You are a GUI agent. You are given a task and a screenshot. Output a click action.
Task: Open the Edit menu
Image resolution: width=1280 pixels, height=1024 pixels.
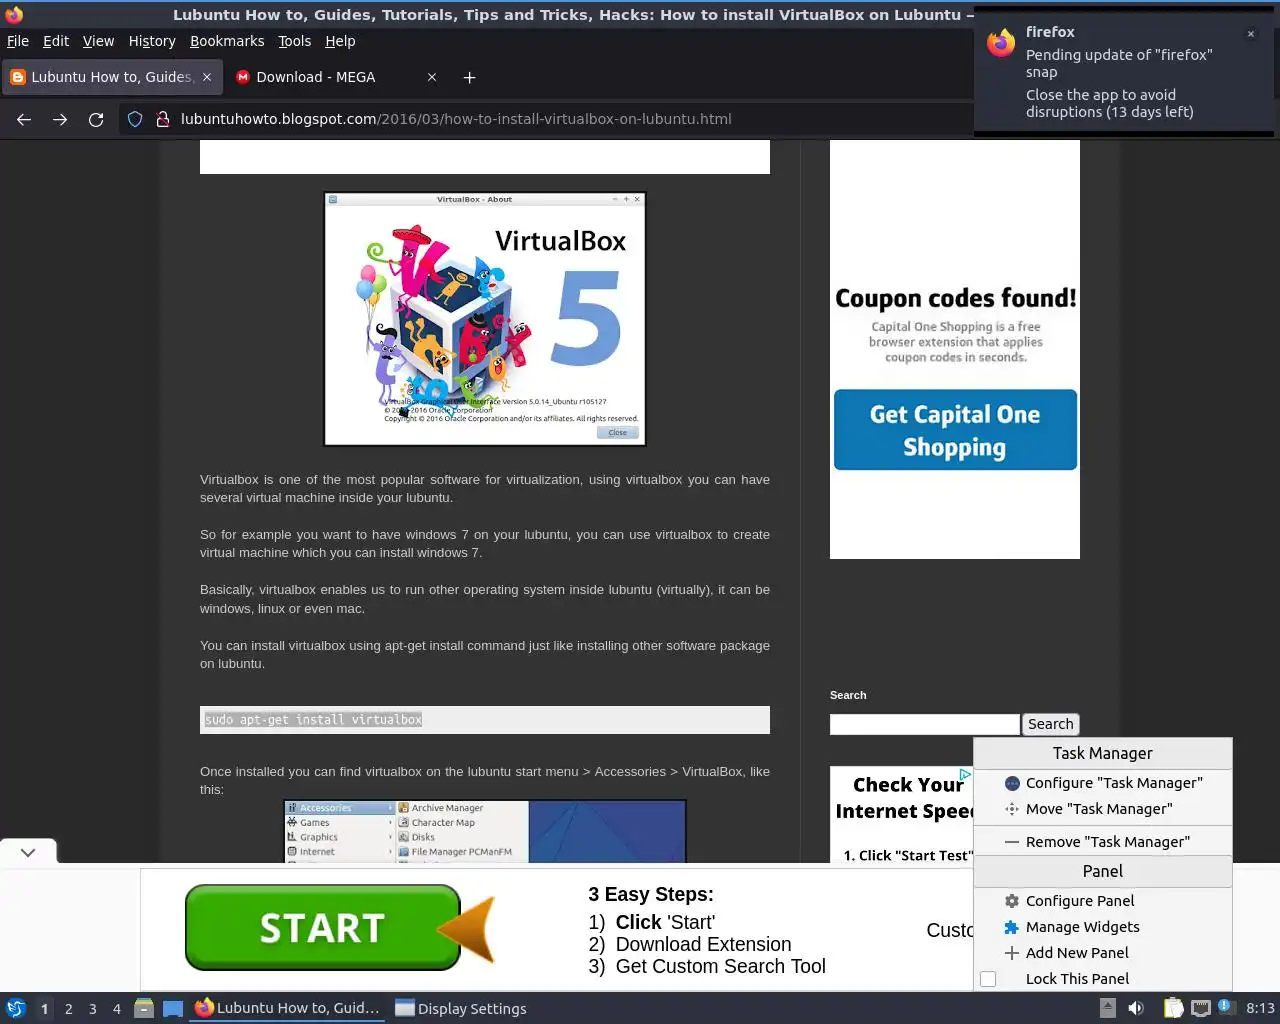(x=56, y=41)
